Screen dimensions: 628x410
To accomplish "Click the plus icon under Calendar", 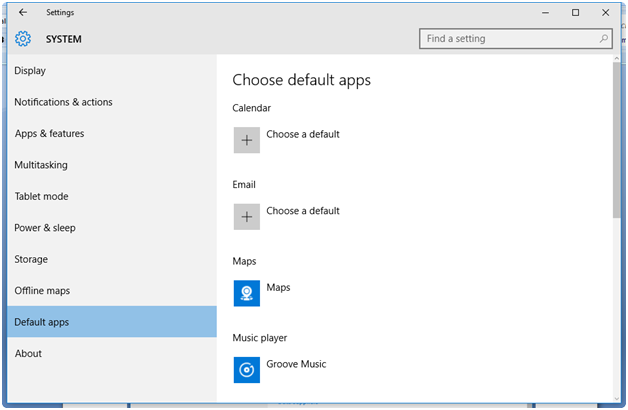I will 247,140.
